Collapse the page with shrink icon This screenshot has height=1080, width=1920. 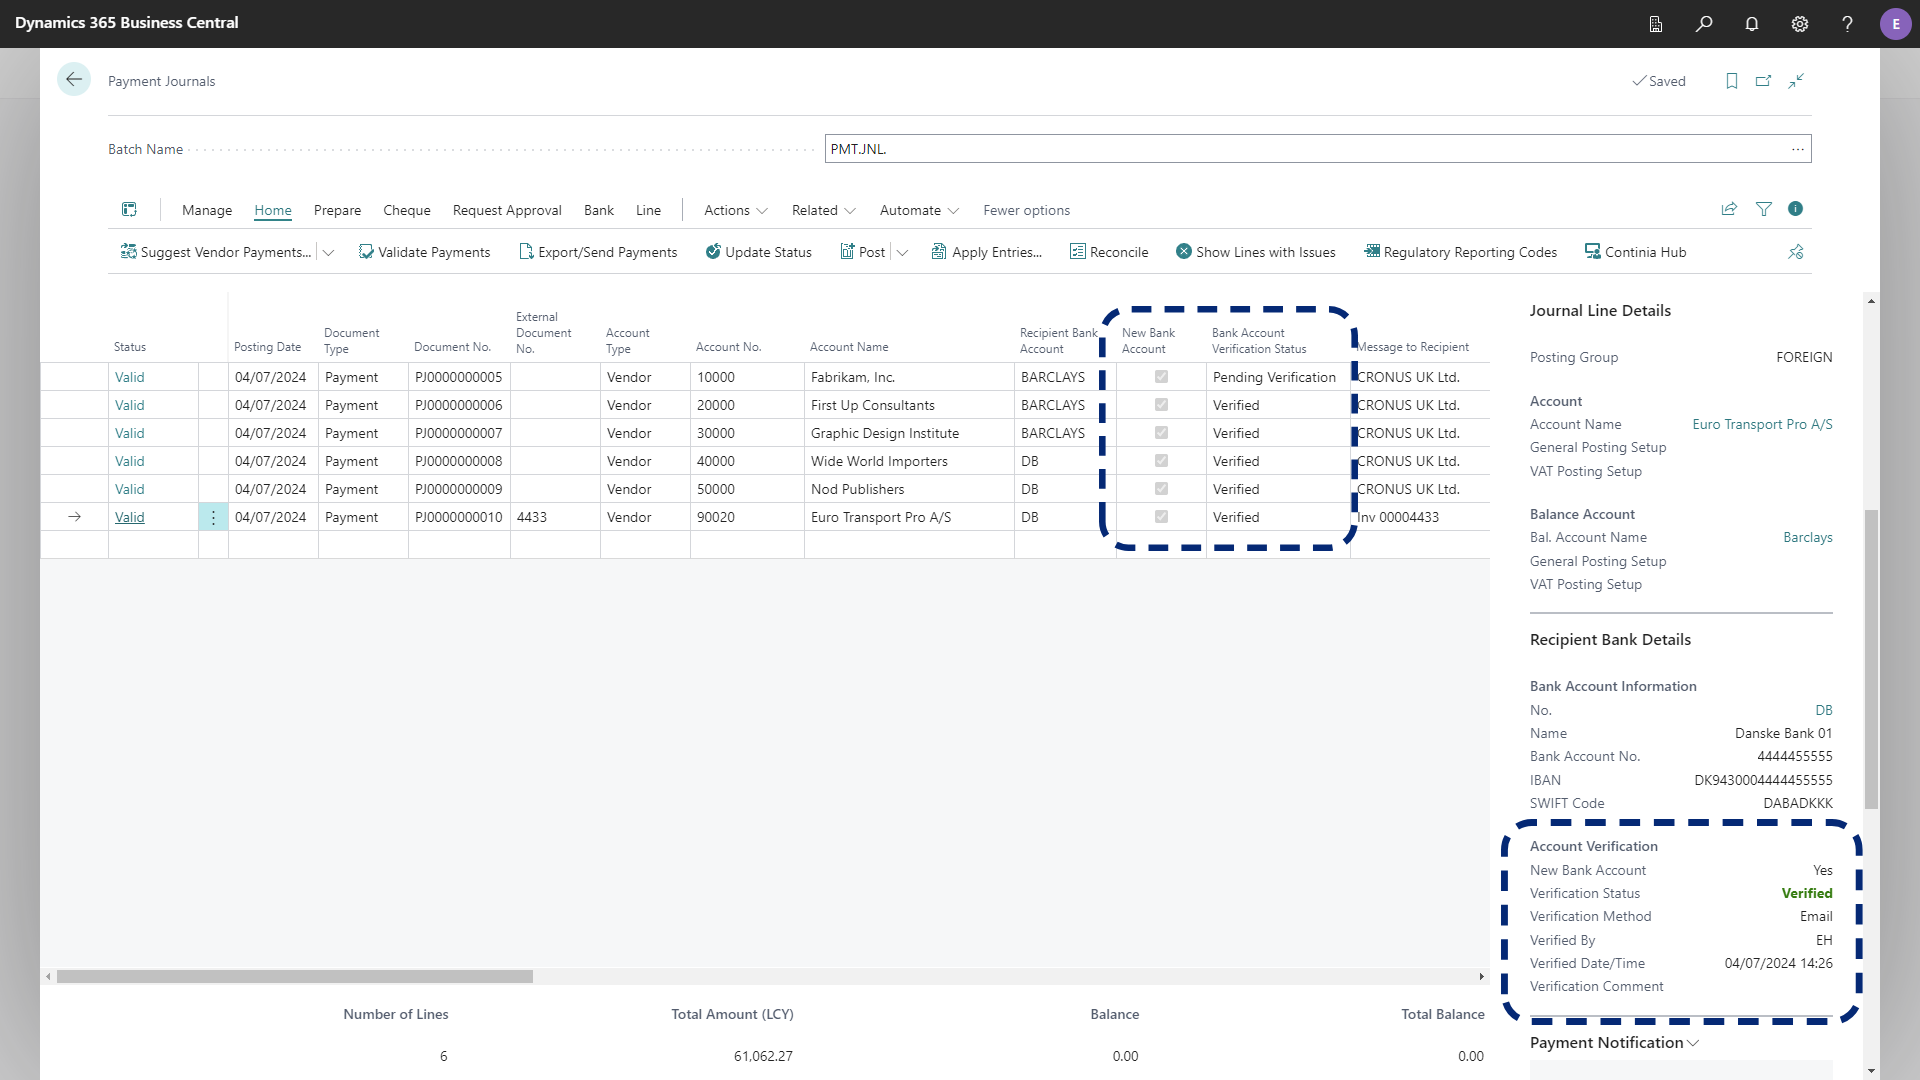[x=1796, y=81]
